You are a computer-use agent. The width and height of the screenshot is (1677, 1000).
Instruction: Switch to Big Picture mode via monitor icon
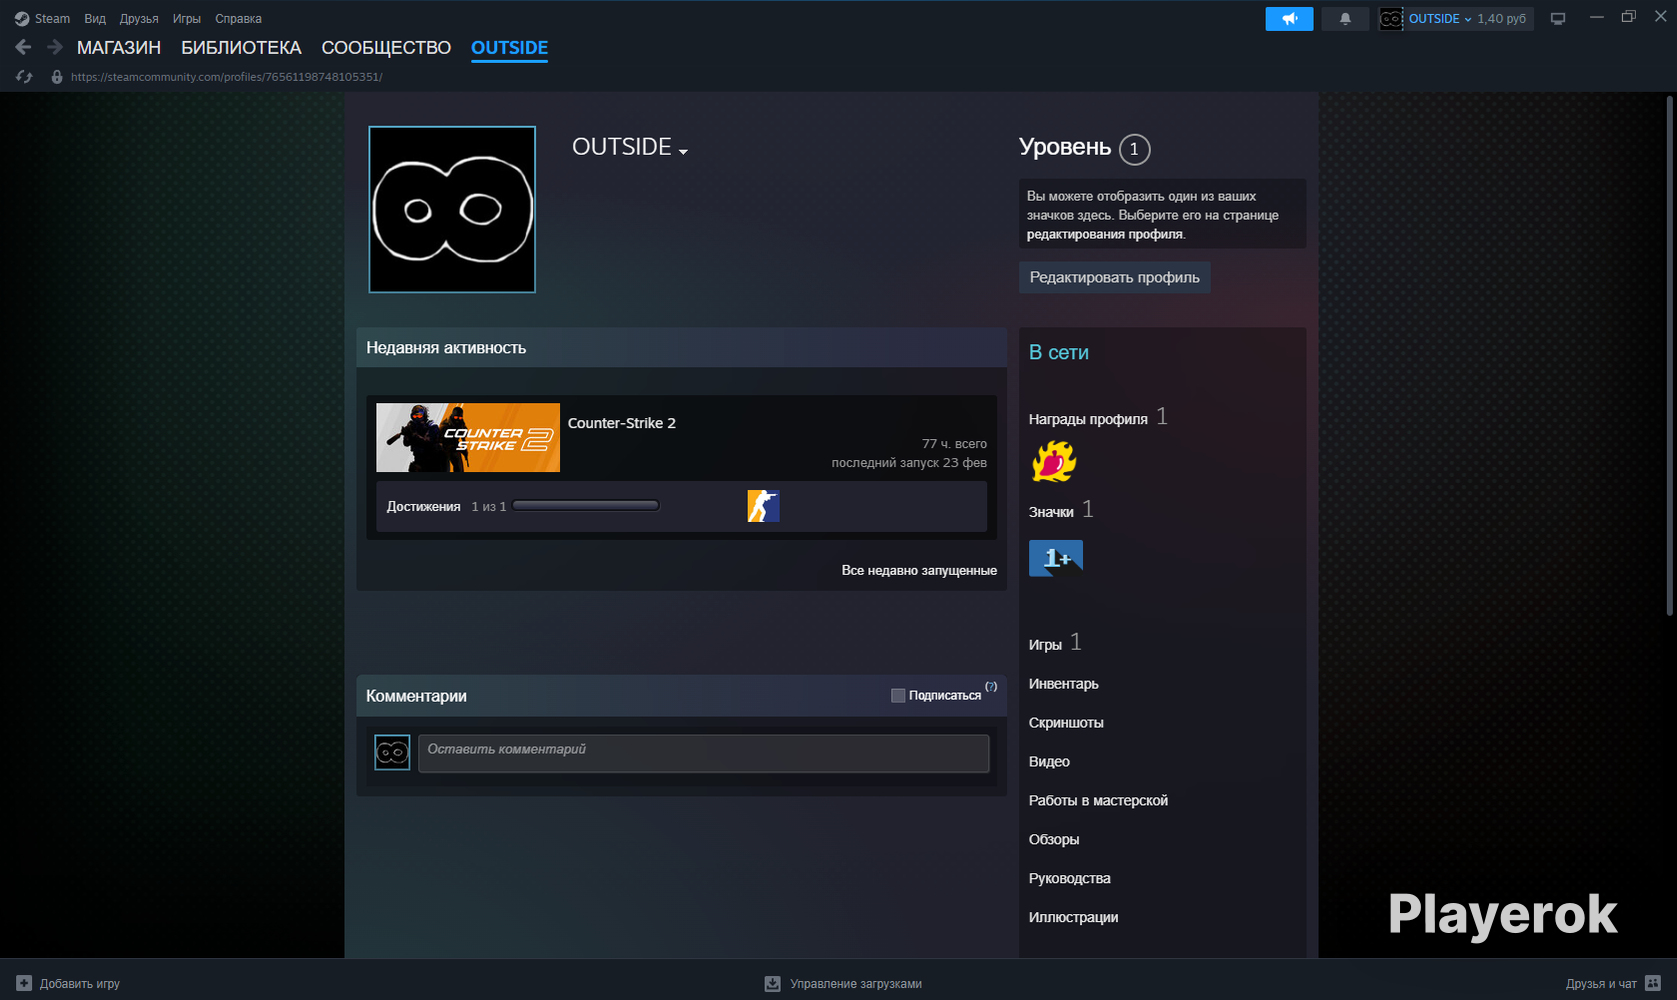coord(1558,19)
